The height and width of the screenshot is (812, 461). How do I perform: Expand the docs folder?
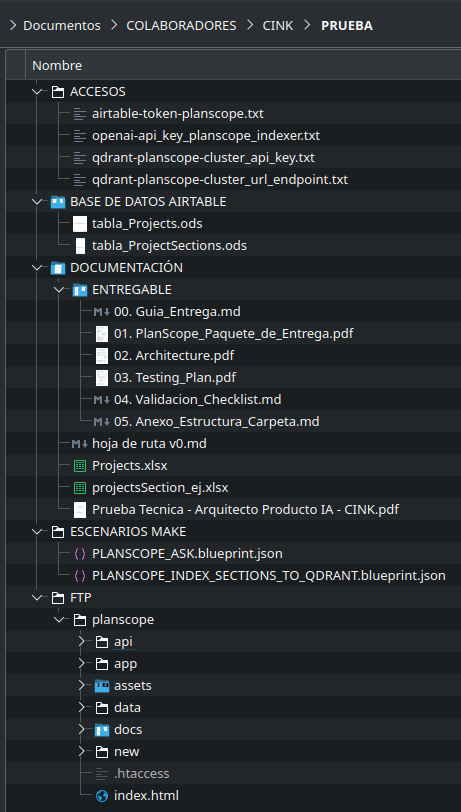(81, 730)
